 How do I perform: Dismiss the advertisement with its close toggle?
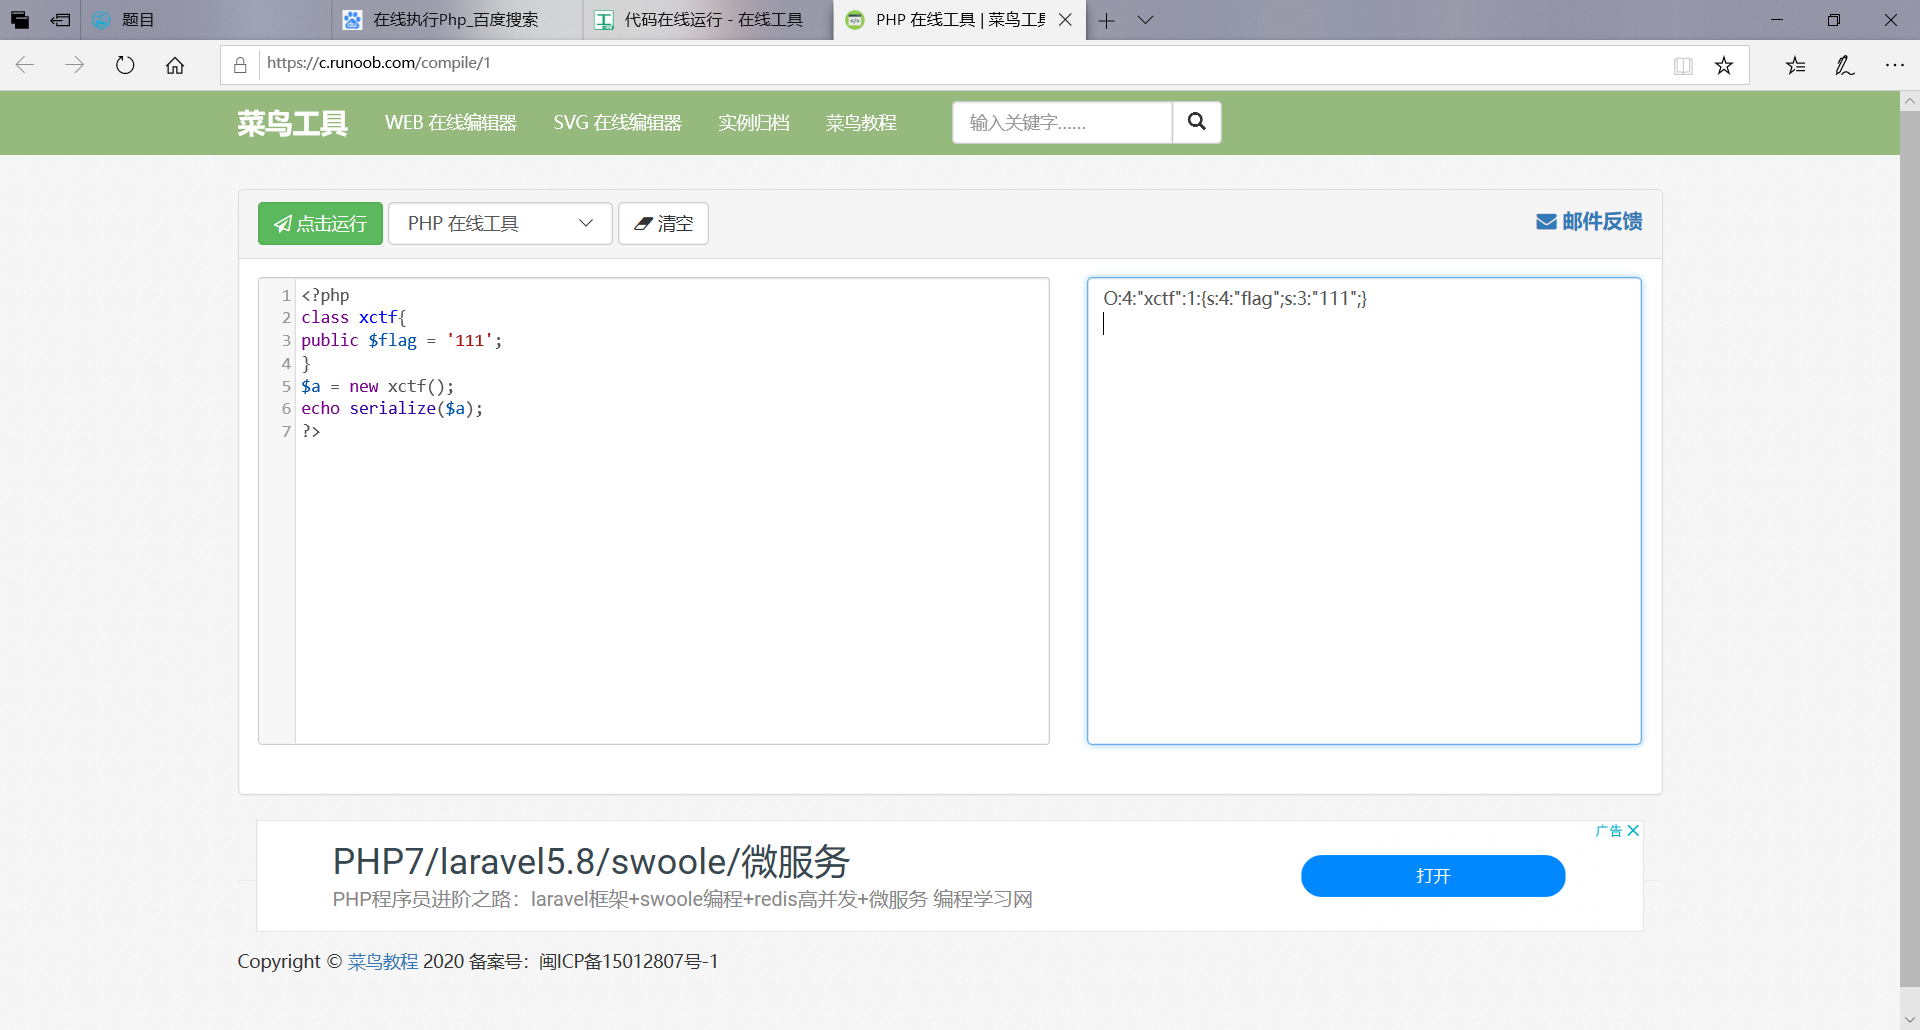tap(1633, 830)
